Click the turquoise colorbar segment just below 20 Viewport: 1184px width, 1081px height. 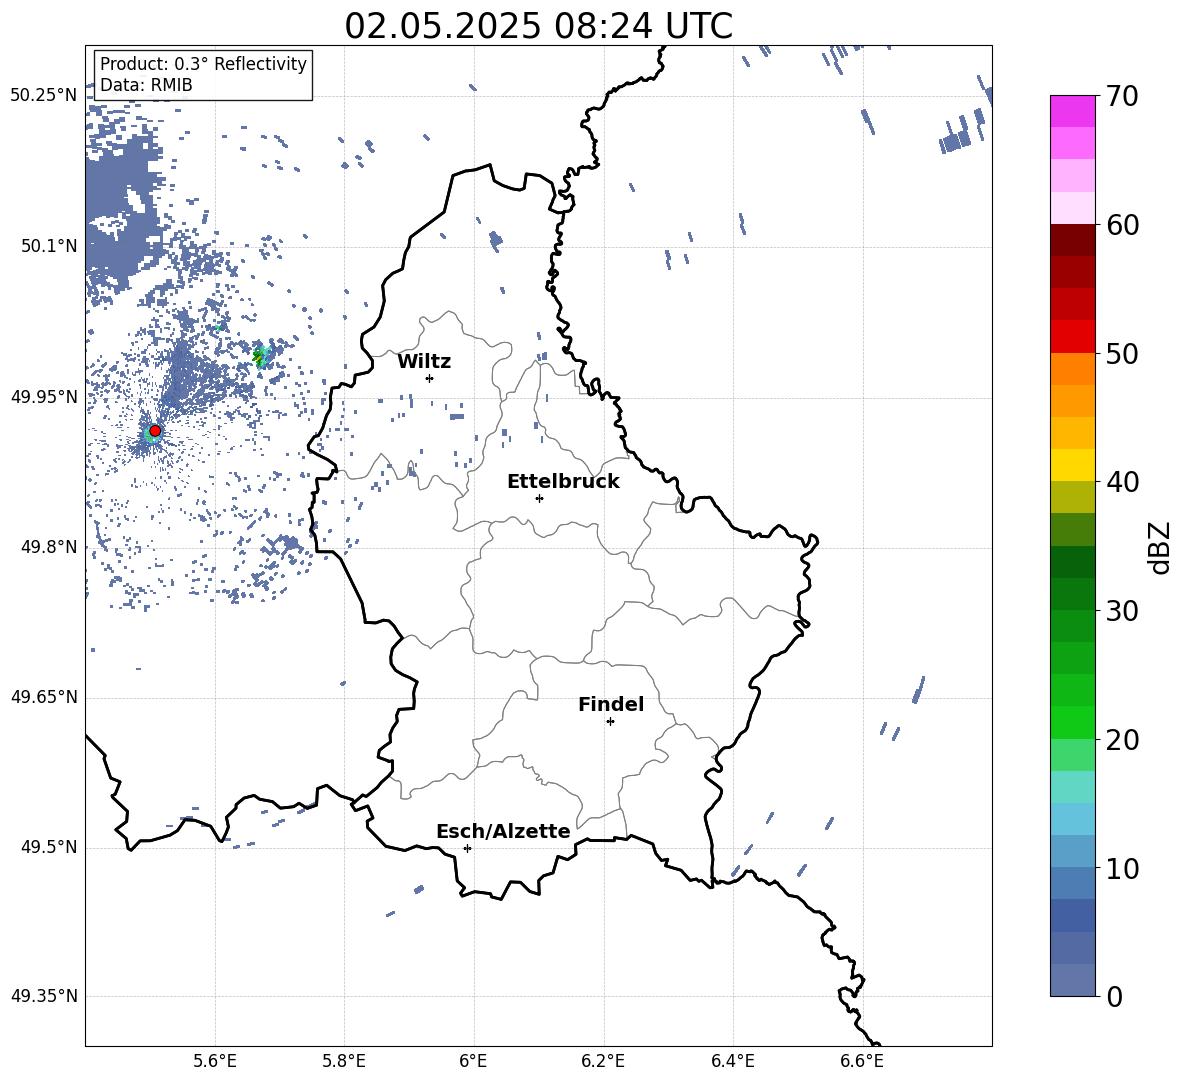[1073, 787]
